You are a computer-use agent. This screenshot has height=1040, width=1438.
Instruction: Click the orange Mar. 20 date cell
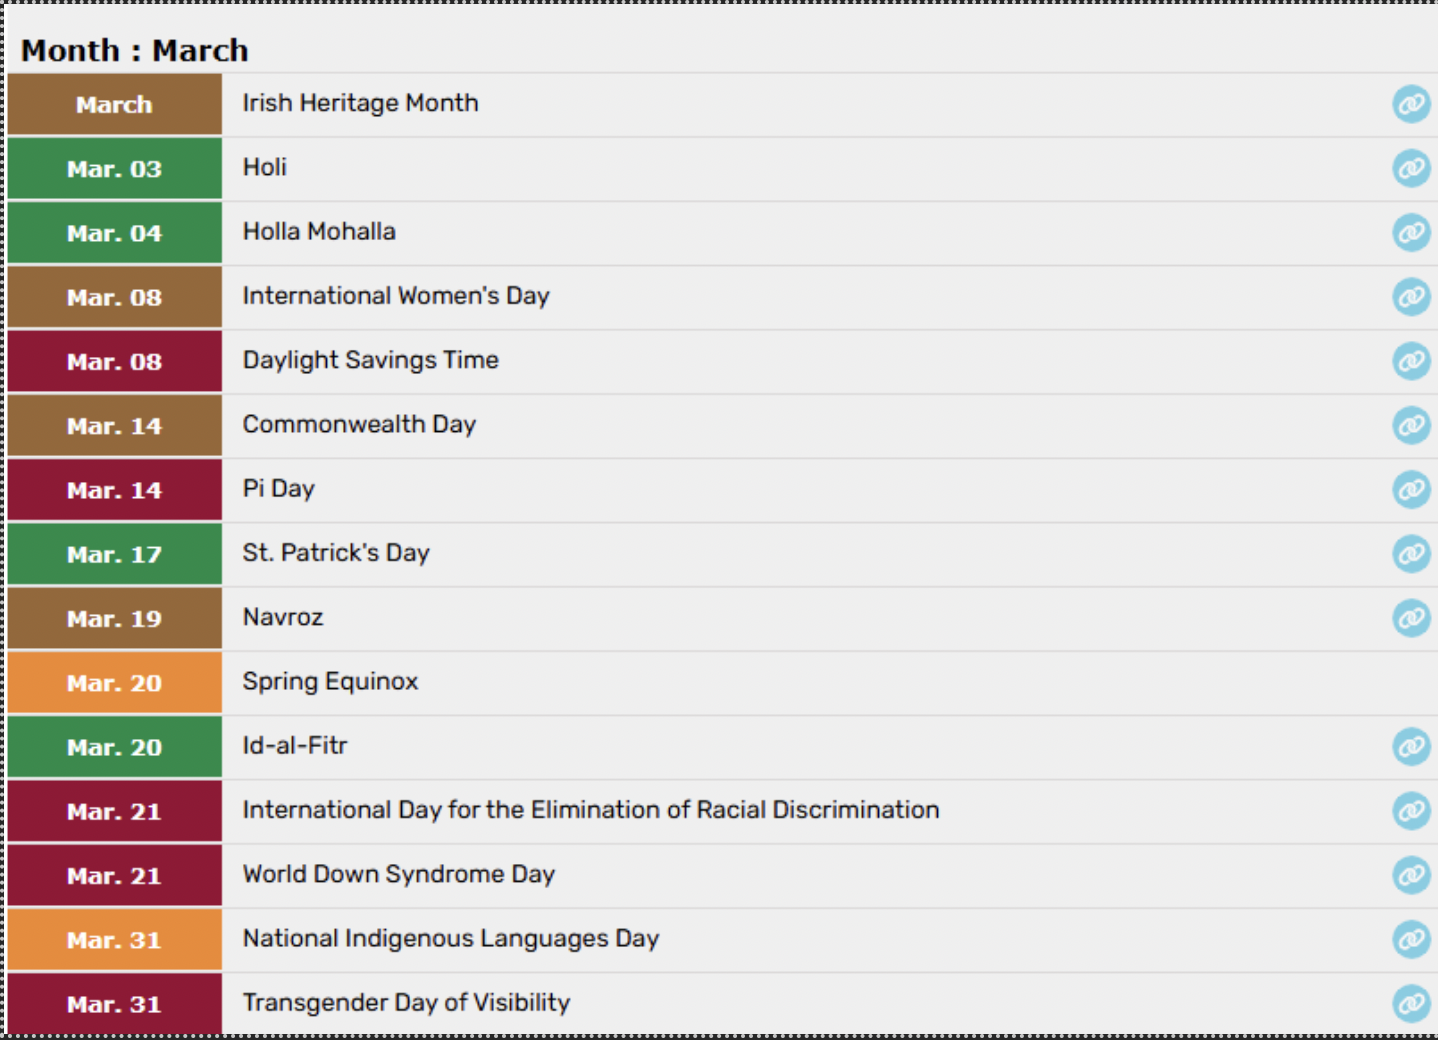pyautogui.click(x=114, y=683)
